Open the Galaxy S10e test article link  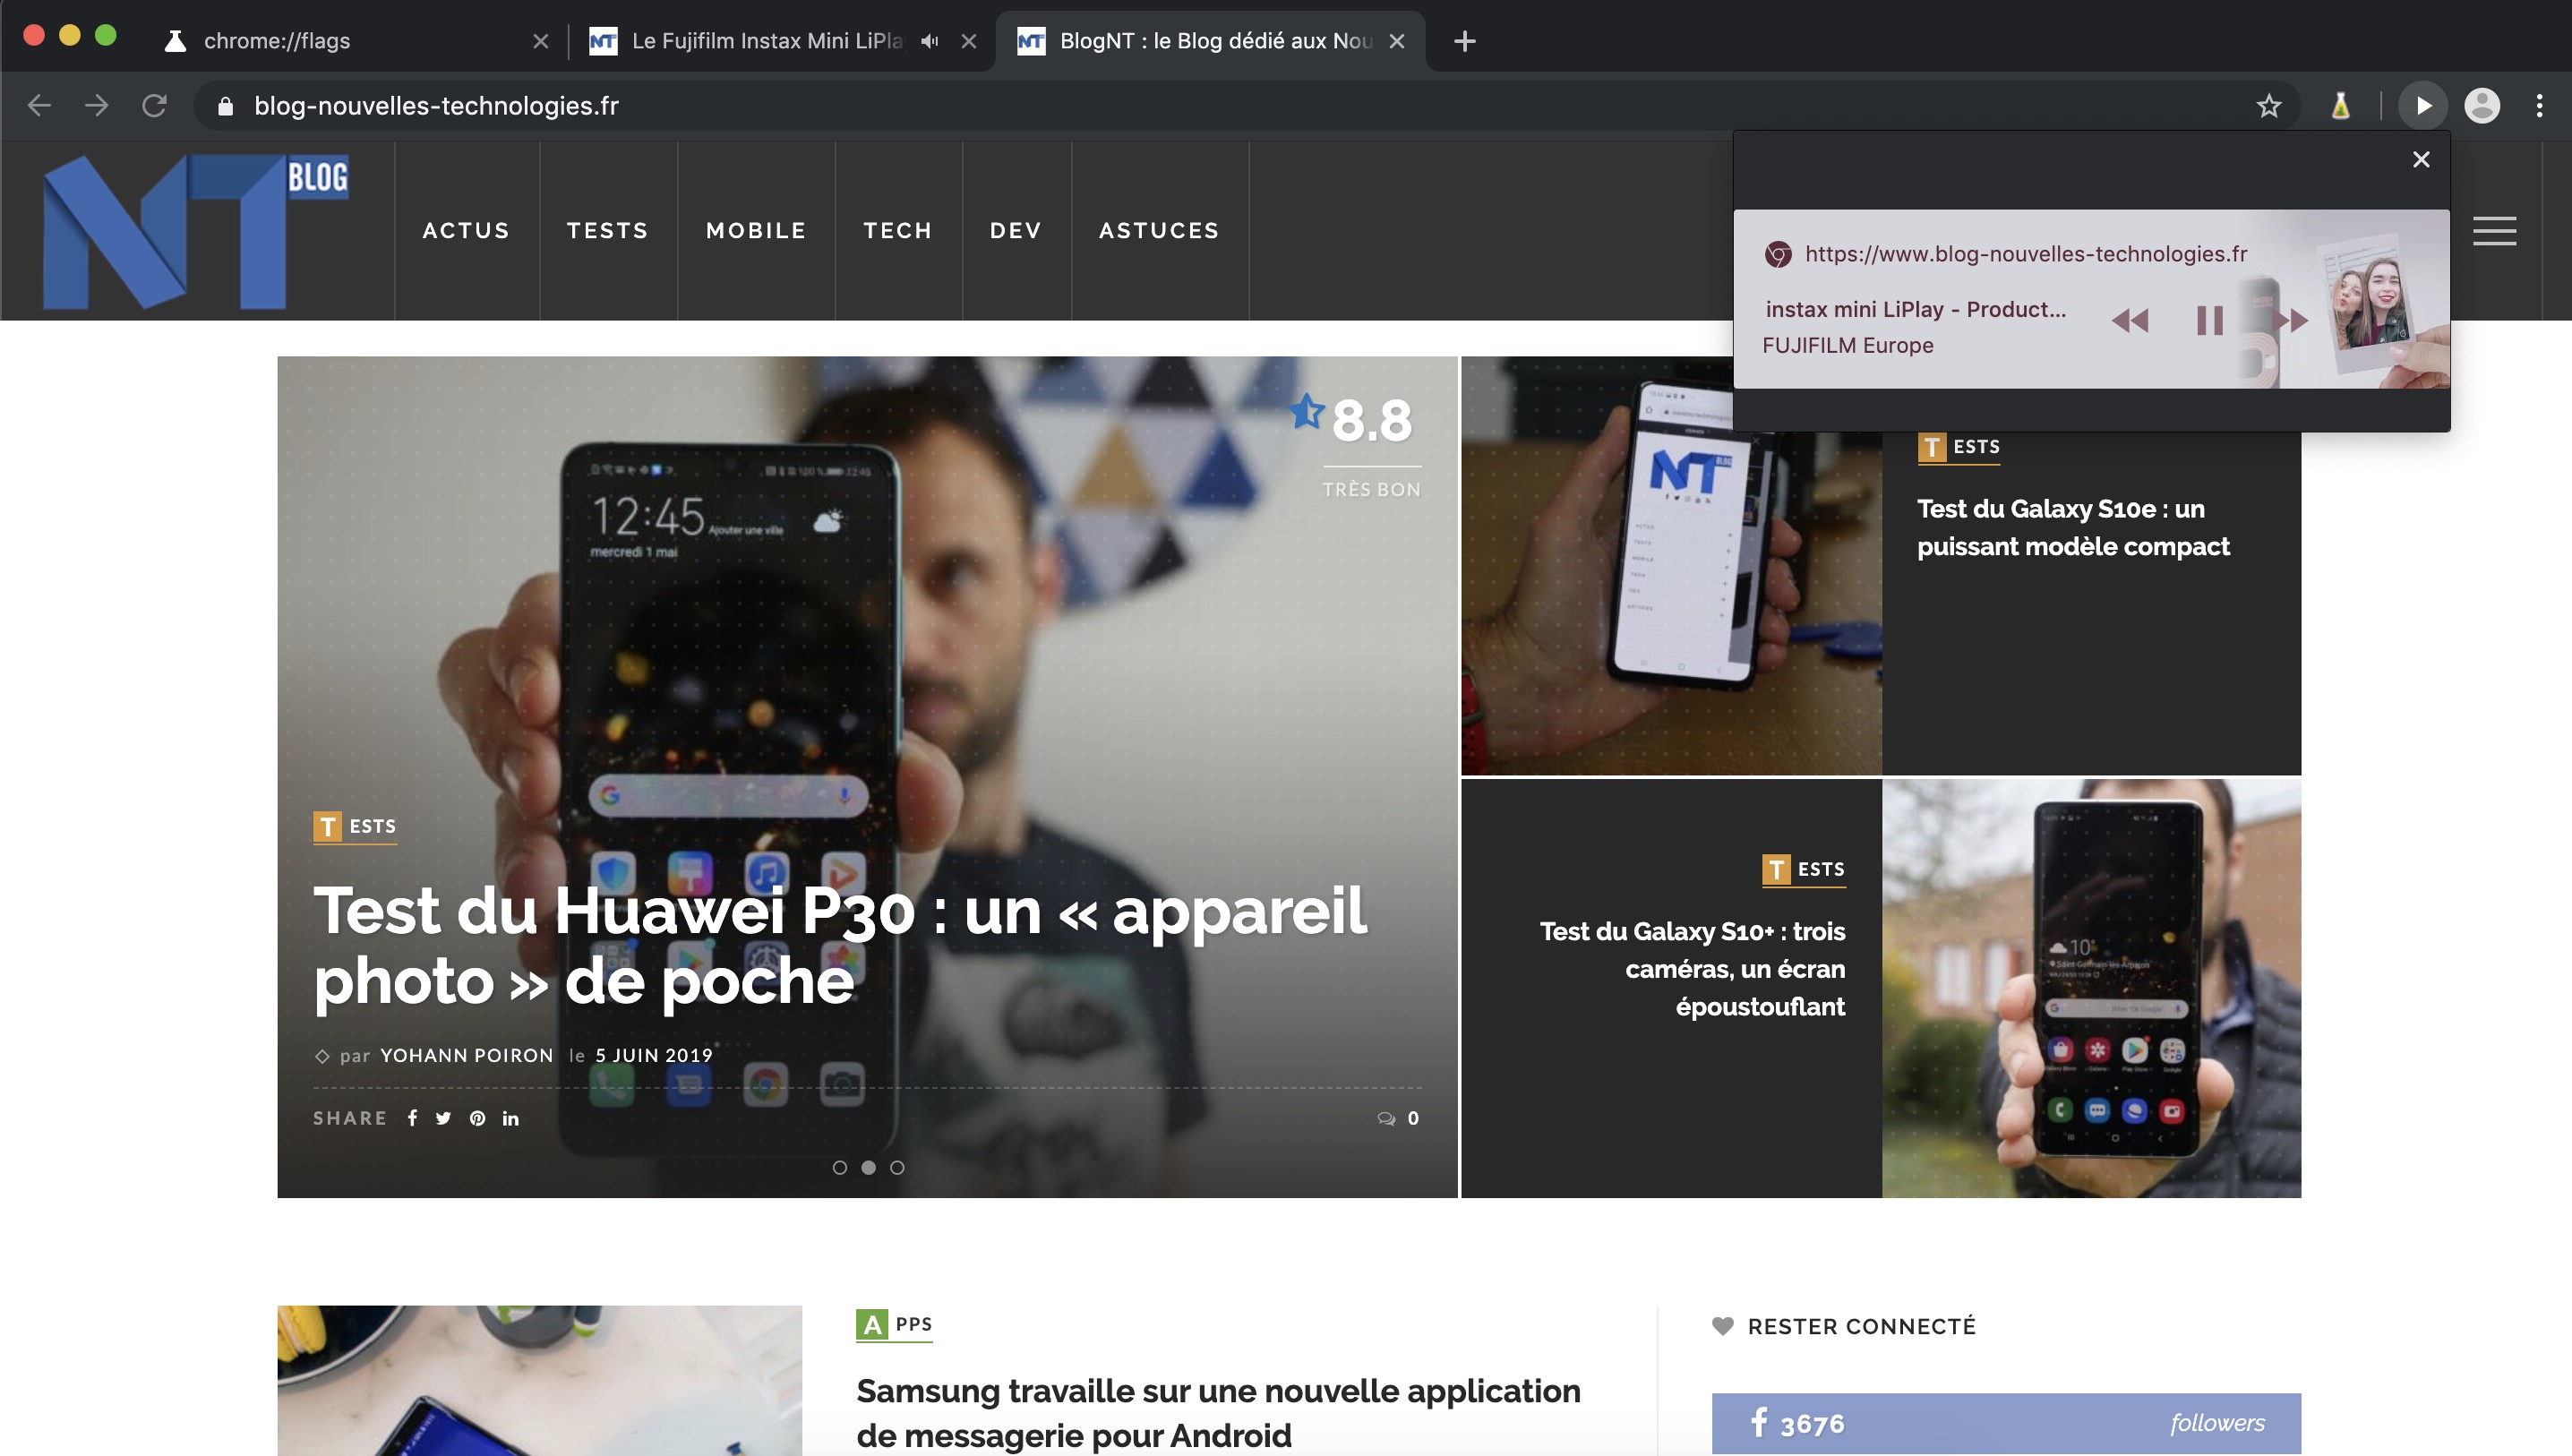[x=2072, y=527]
